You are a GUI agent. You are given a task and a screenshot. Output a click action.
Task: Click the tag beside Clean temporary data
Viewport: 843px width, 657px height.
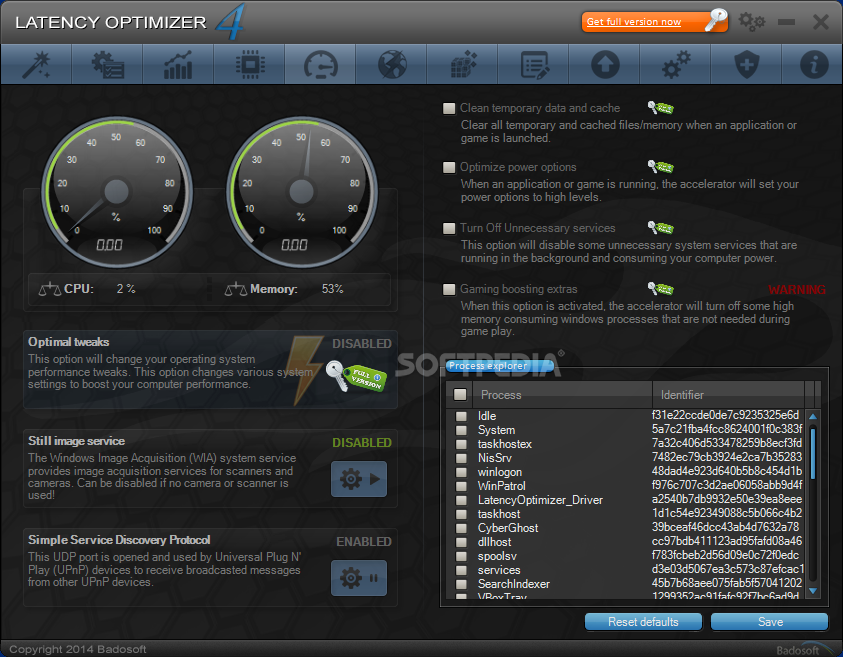point(661,108)
